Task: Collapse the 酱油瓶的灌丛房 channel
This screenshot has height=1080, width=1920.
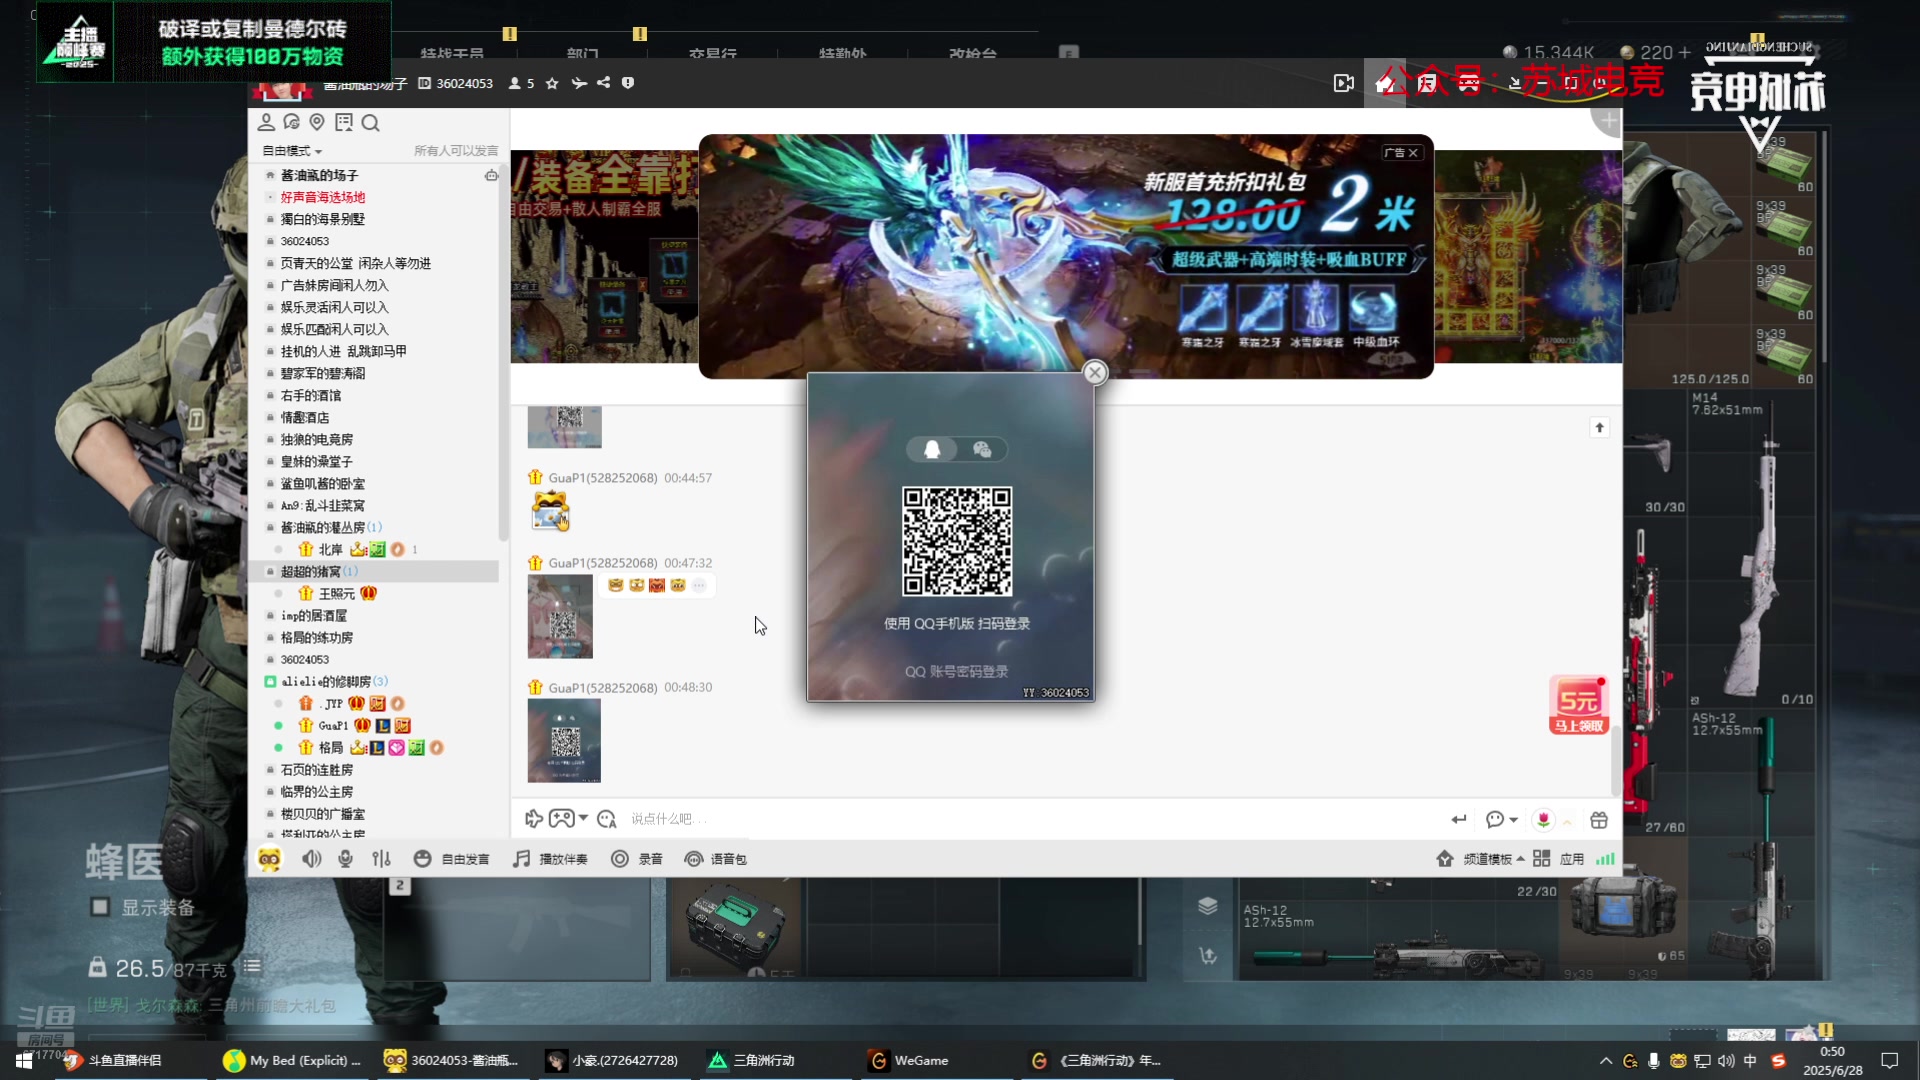Action: pos(270,527)
